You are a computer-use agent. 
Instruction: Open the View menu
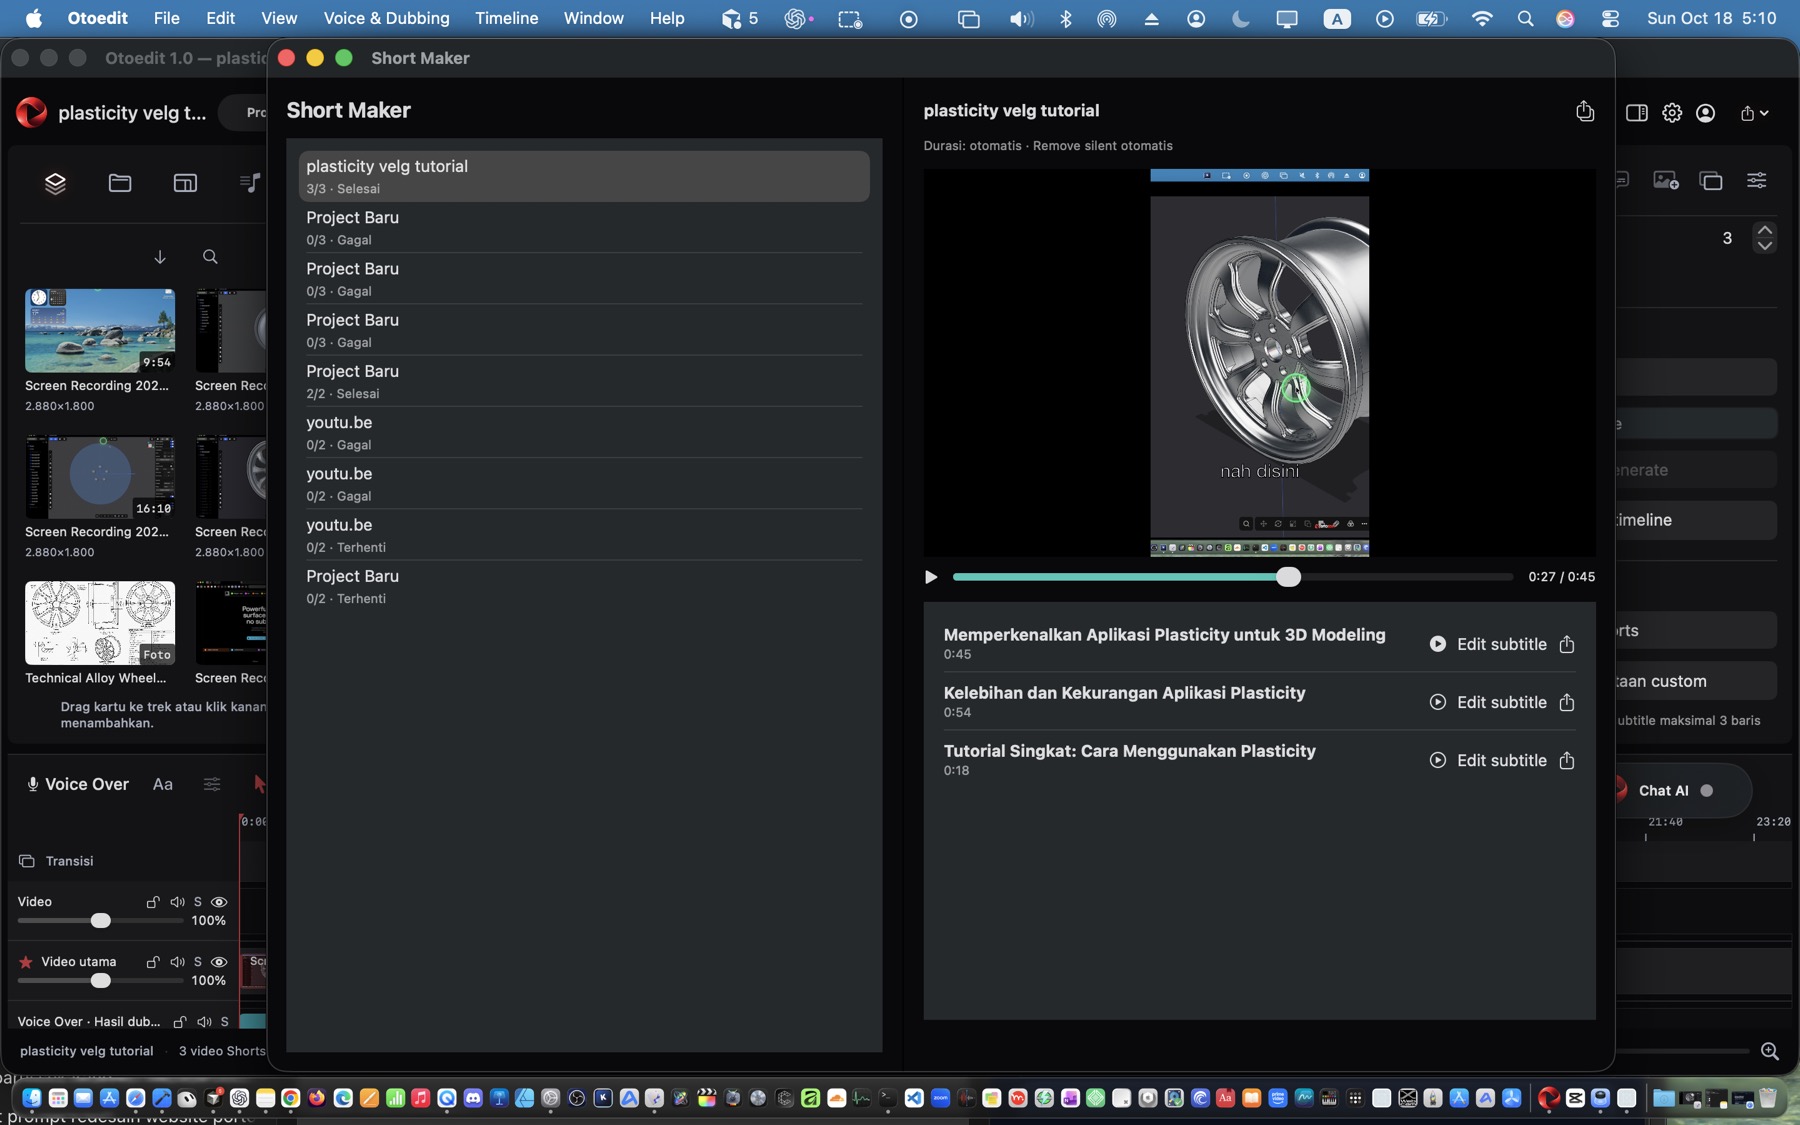[x=279, y=18]
